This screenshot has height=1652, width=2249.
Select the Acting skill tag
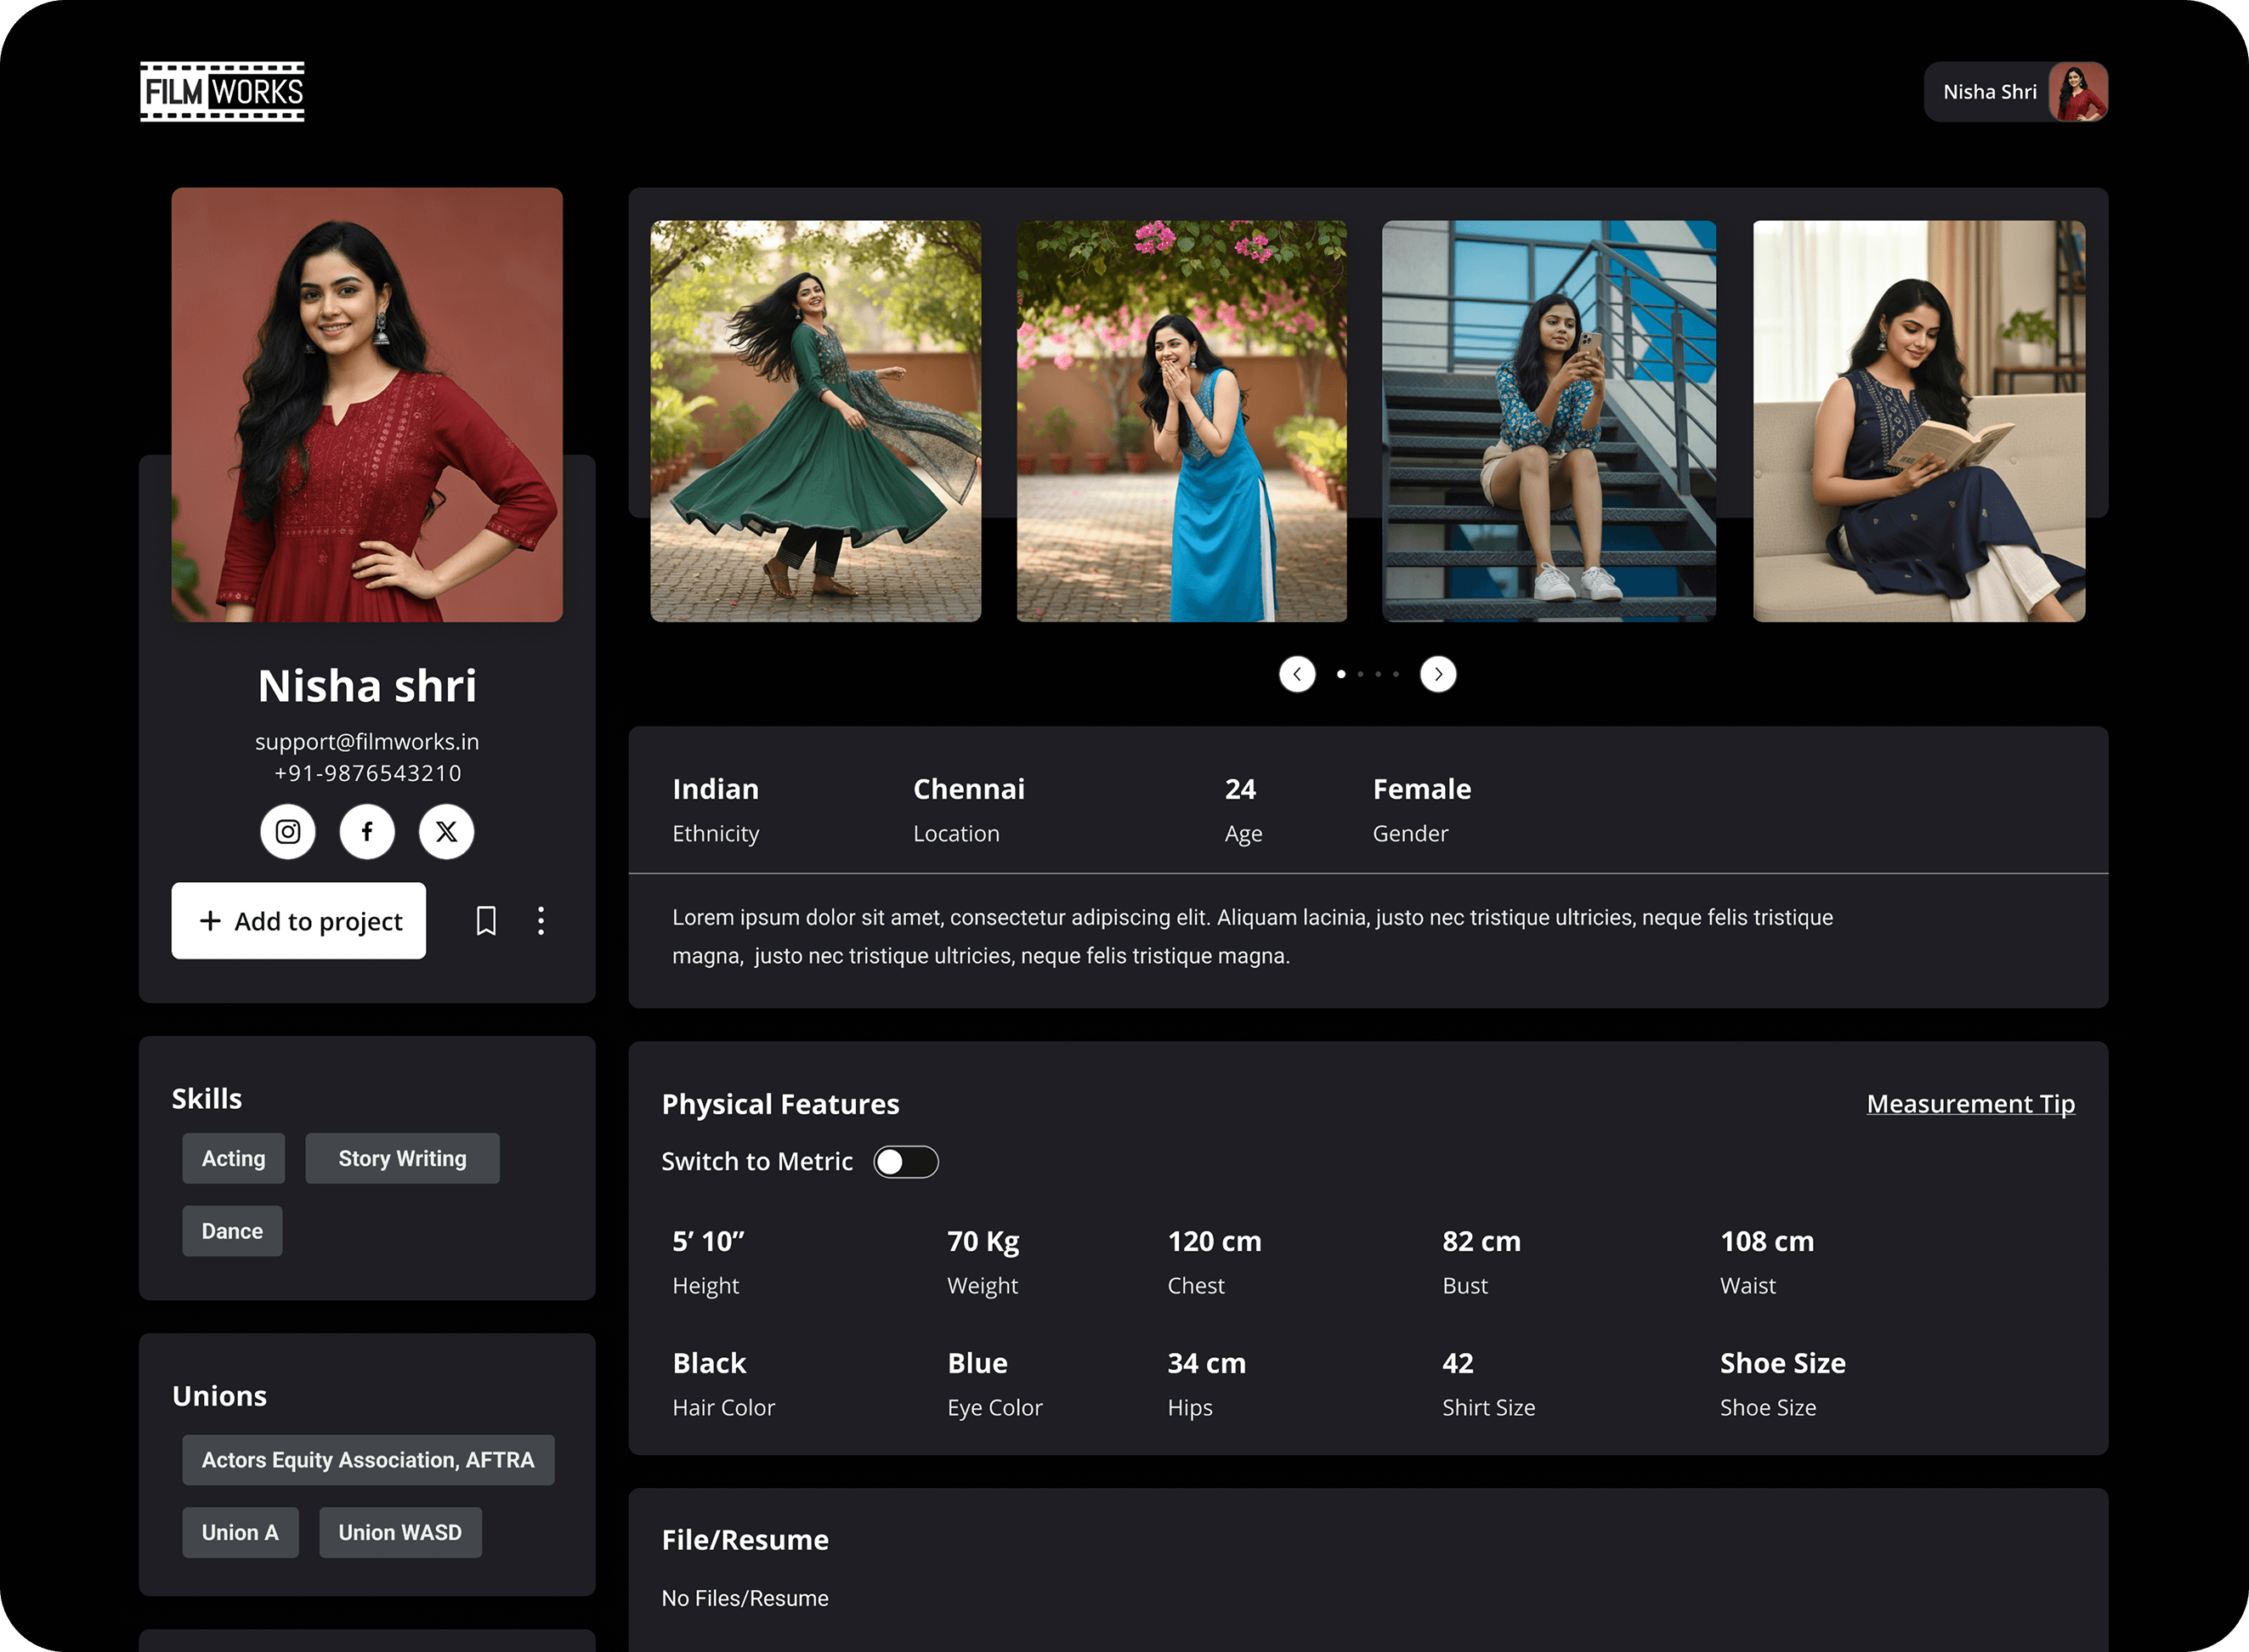tap(233, 1158)
